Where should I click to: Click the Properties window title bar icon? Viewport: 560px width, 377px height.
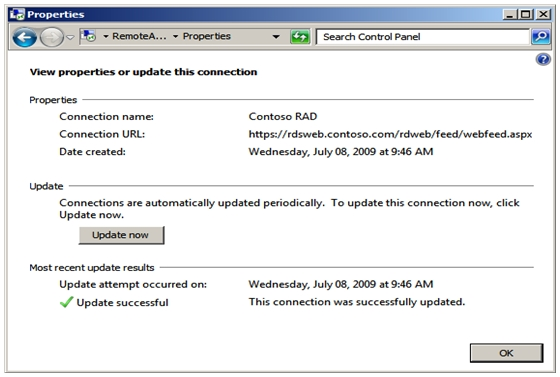[17, 14]
